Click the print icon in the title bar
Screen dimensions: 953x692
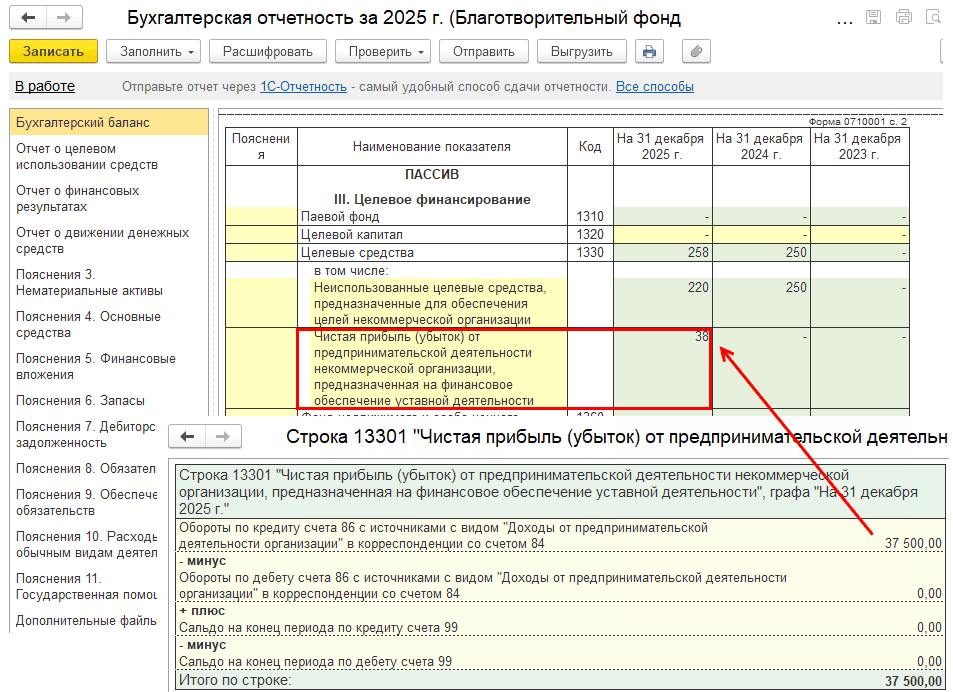904,17
